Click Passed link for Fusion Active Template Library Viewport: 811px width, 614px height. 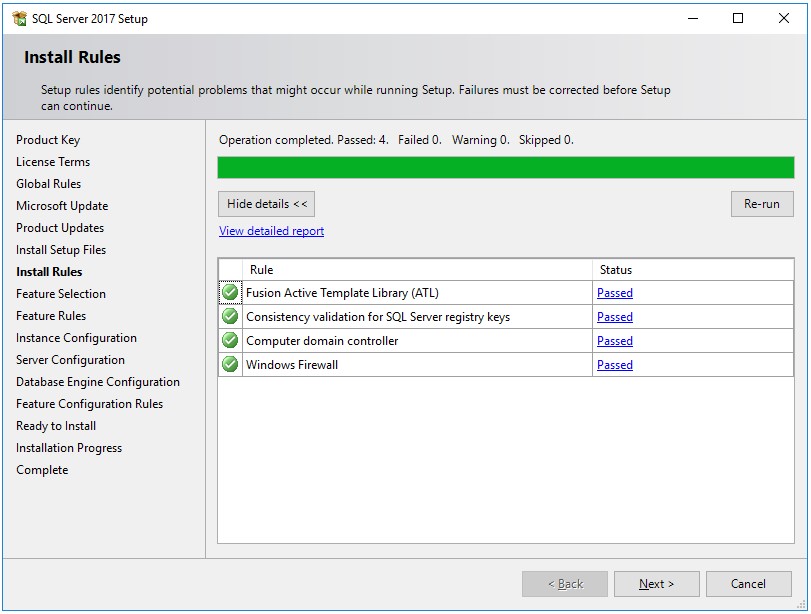pyautogui.click(x=614, y=293)
